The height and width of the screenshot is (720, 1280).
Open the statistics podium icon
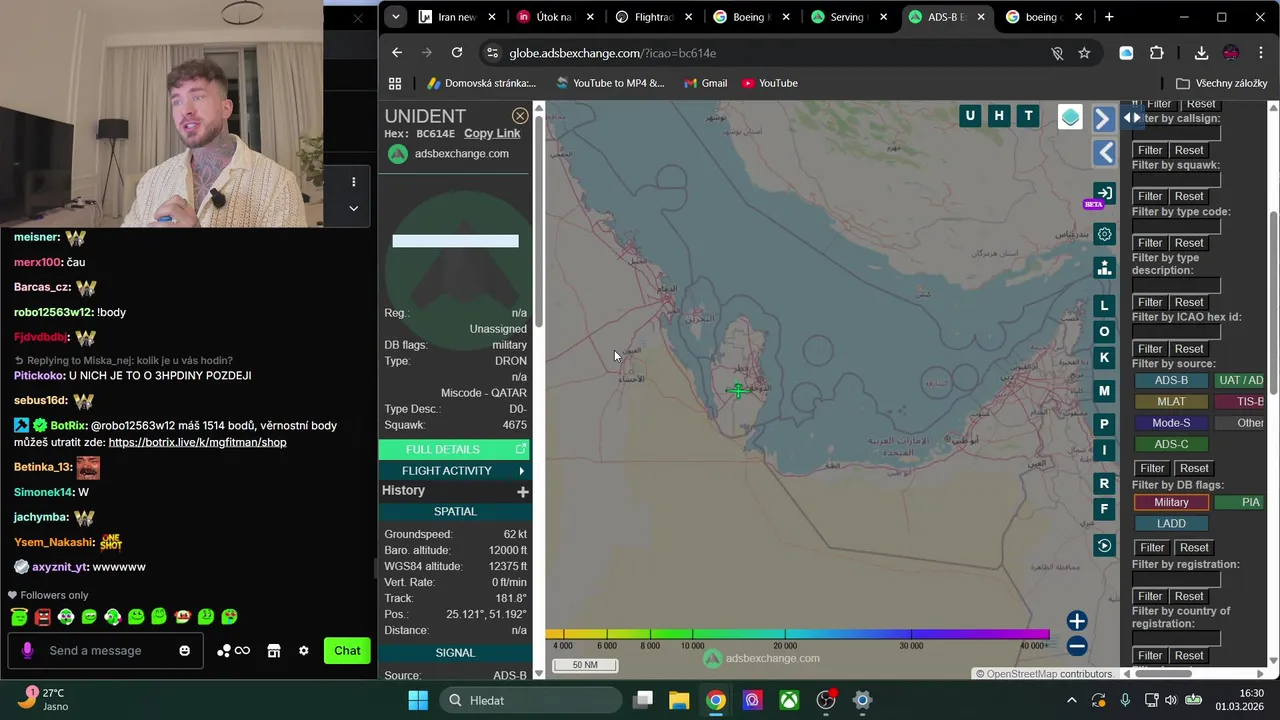point(1104,268)
